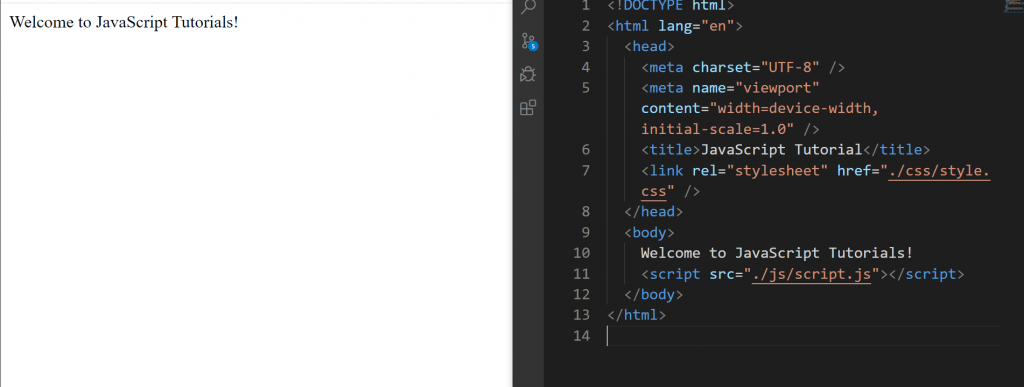Open the Extensions view
The height and width of the screenshot is (387, 1024).
528,108
